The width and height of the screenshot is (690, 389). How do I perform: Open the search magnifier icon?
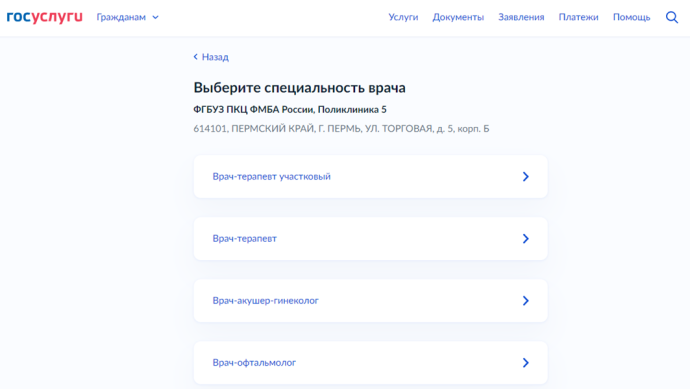[x=672, y=17]
